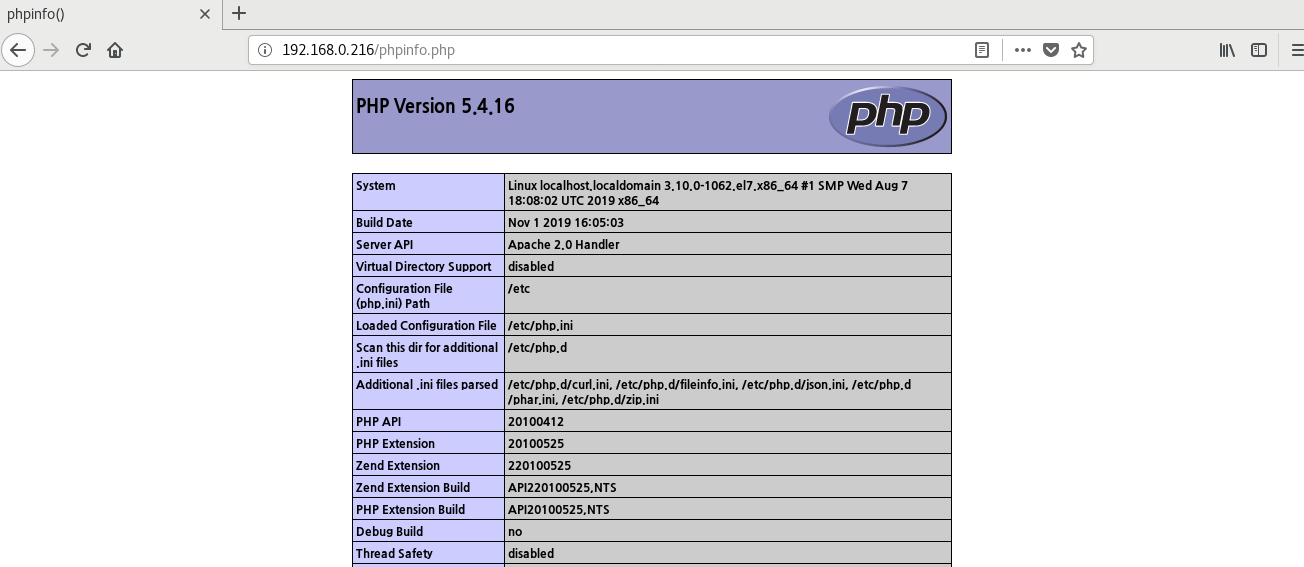This screenshot has width=1304, height=567.
Task: Select the Linux localhost.localdomain system value
Action: click(x=708, y=193)
